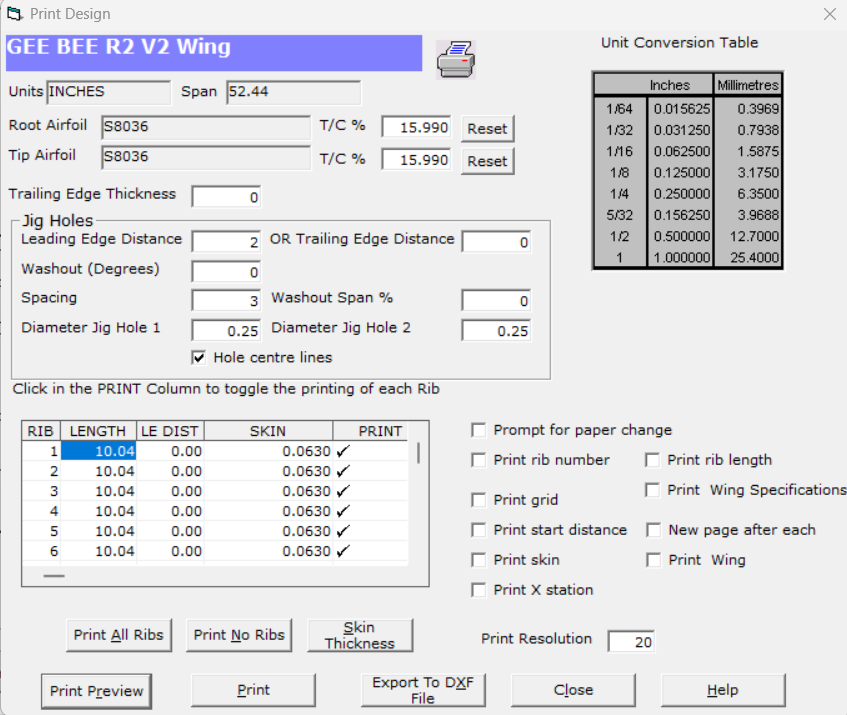Click the Close button at bottom

point(573,690)
